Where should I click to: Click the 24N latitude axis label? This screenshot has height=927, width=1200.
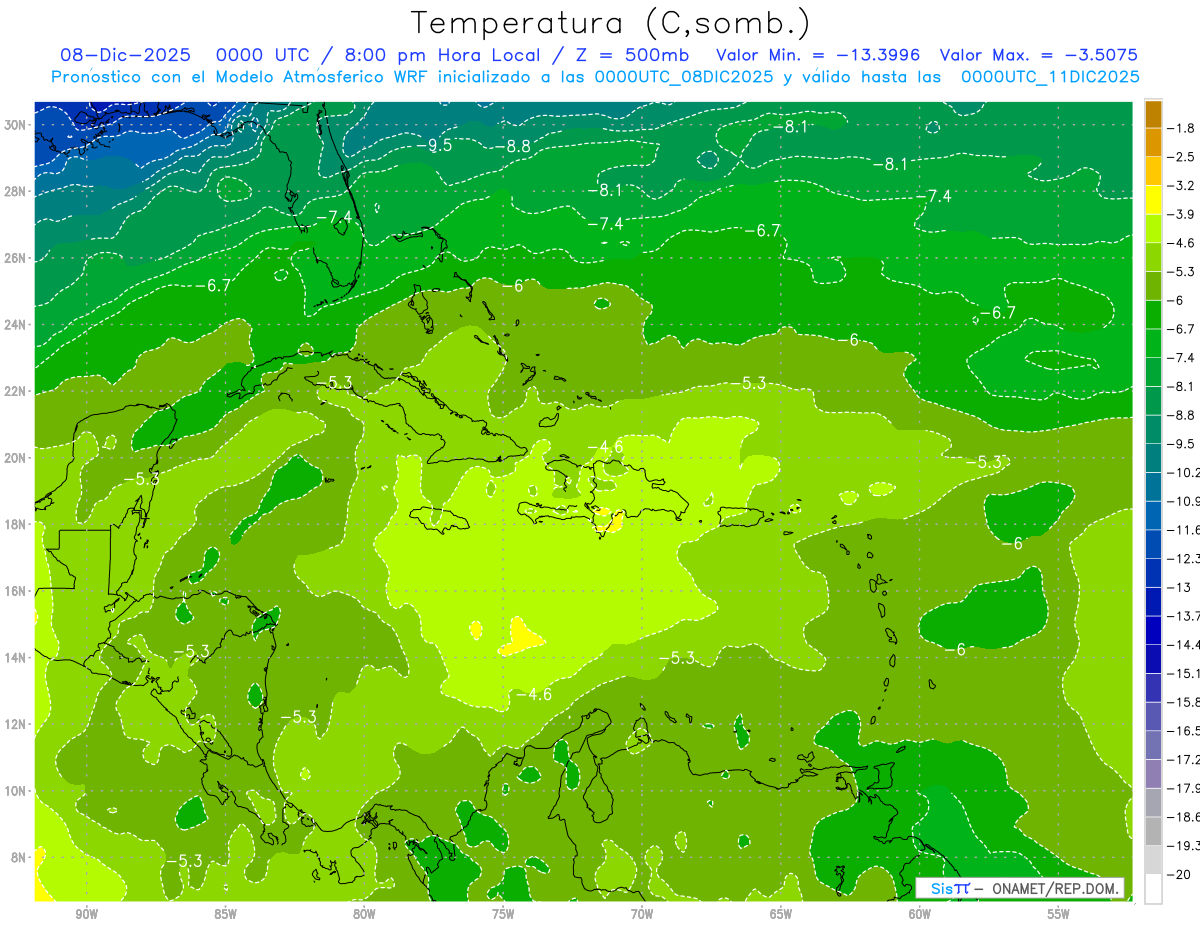pos(15,324)
